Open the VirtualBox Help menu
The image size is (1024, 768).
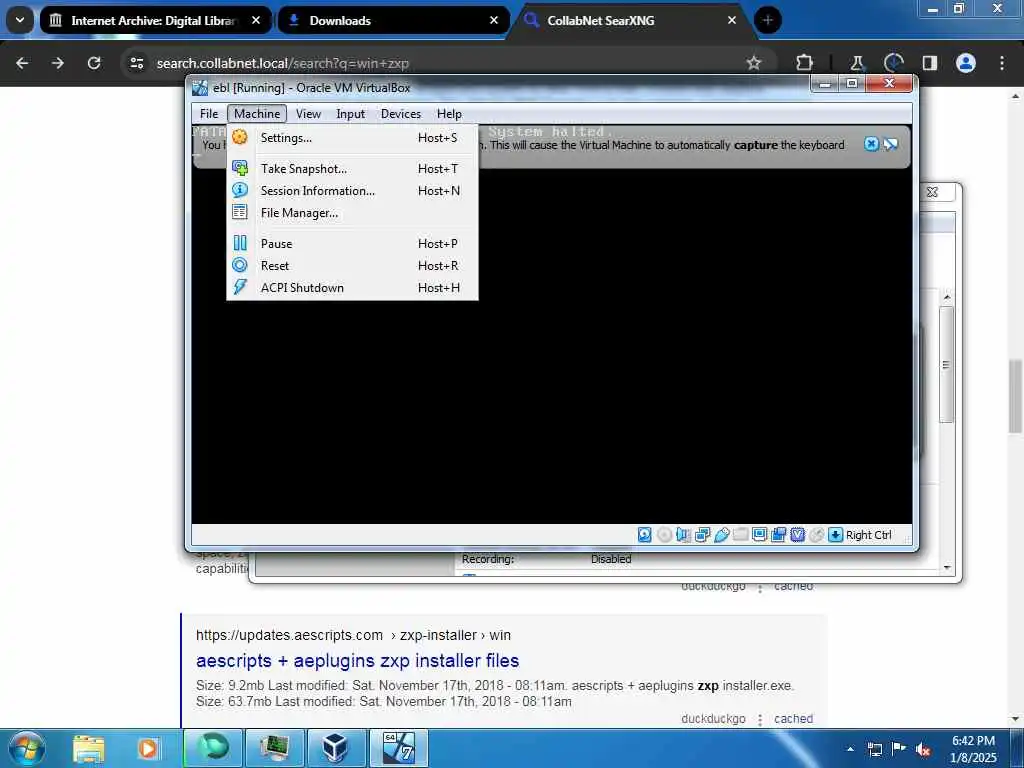(x=449, y=114)
